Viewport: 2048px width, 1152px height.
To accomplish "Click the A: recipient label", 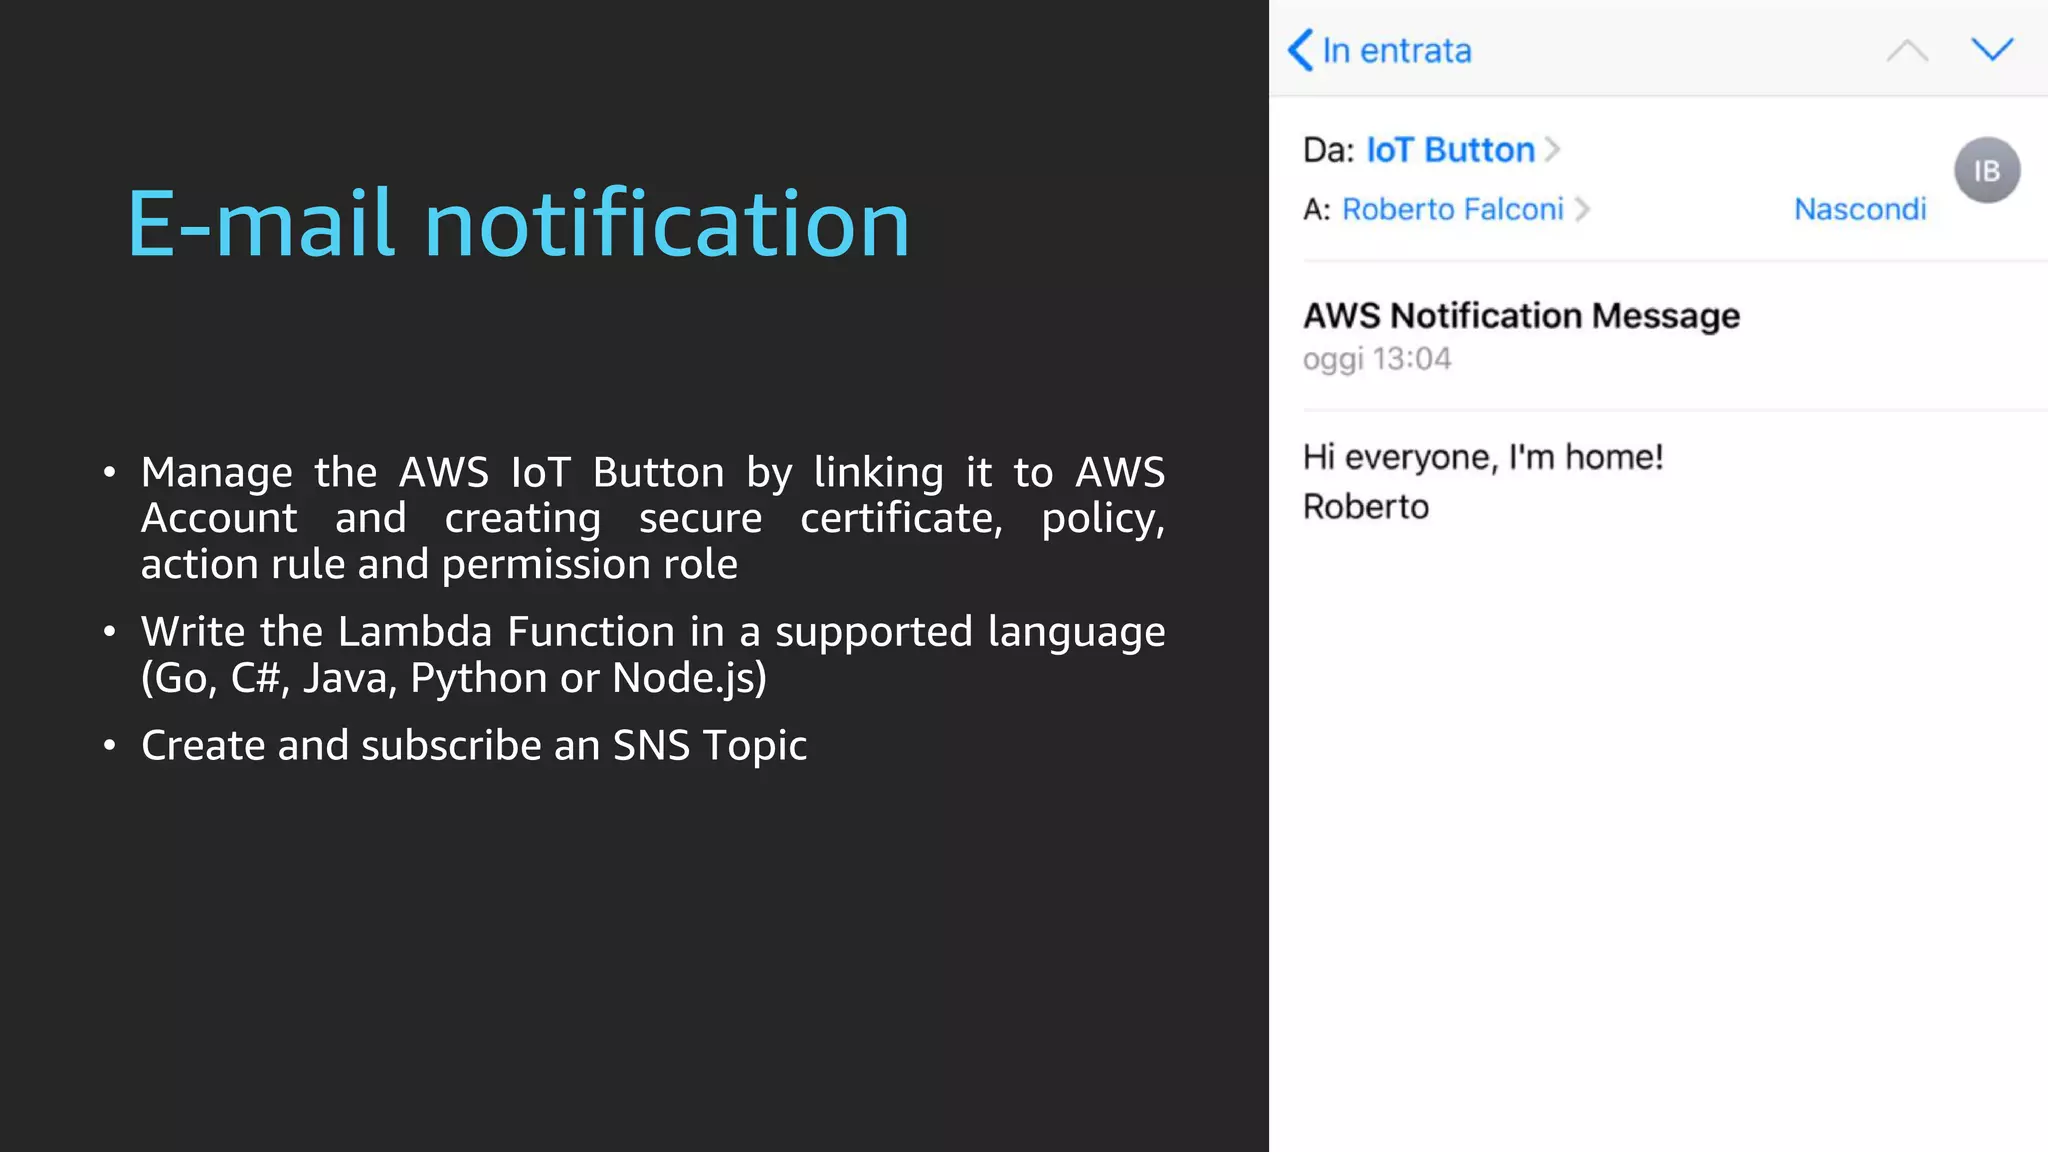I will point(1317,209).
